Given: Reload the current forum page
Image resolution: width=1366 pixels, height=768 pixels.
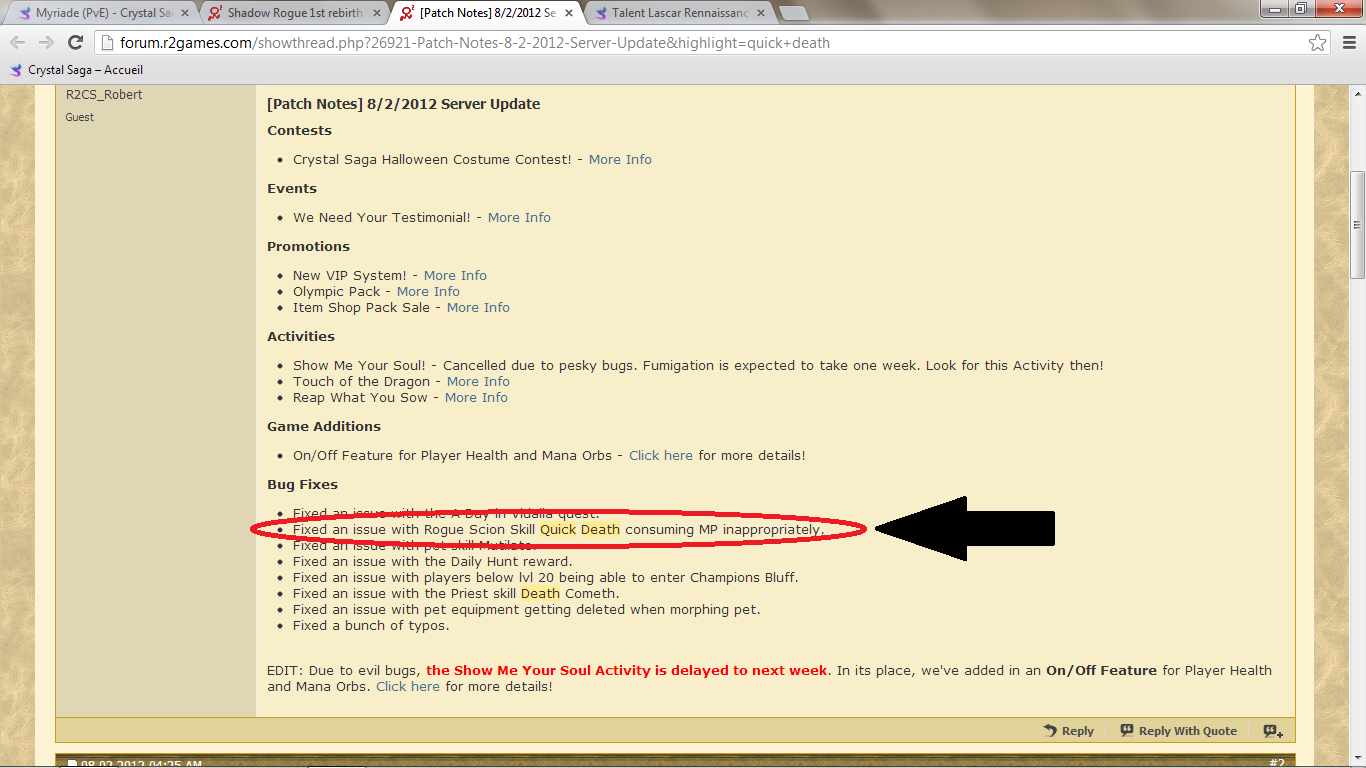Looking at the screenshot, I should point(75,43).
